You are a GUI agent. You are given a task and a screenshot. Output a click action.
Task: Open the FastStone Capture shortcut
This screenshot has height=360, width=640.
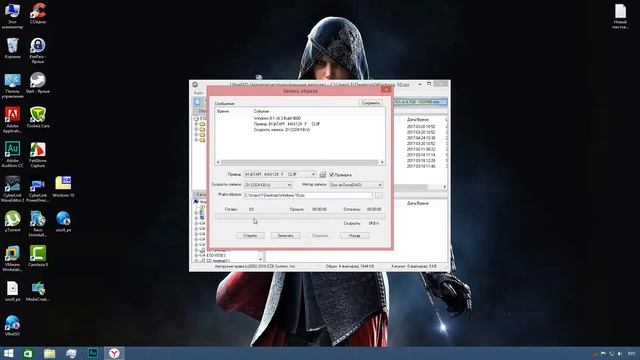(38, 155)
